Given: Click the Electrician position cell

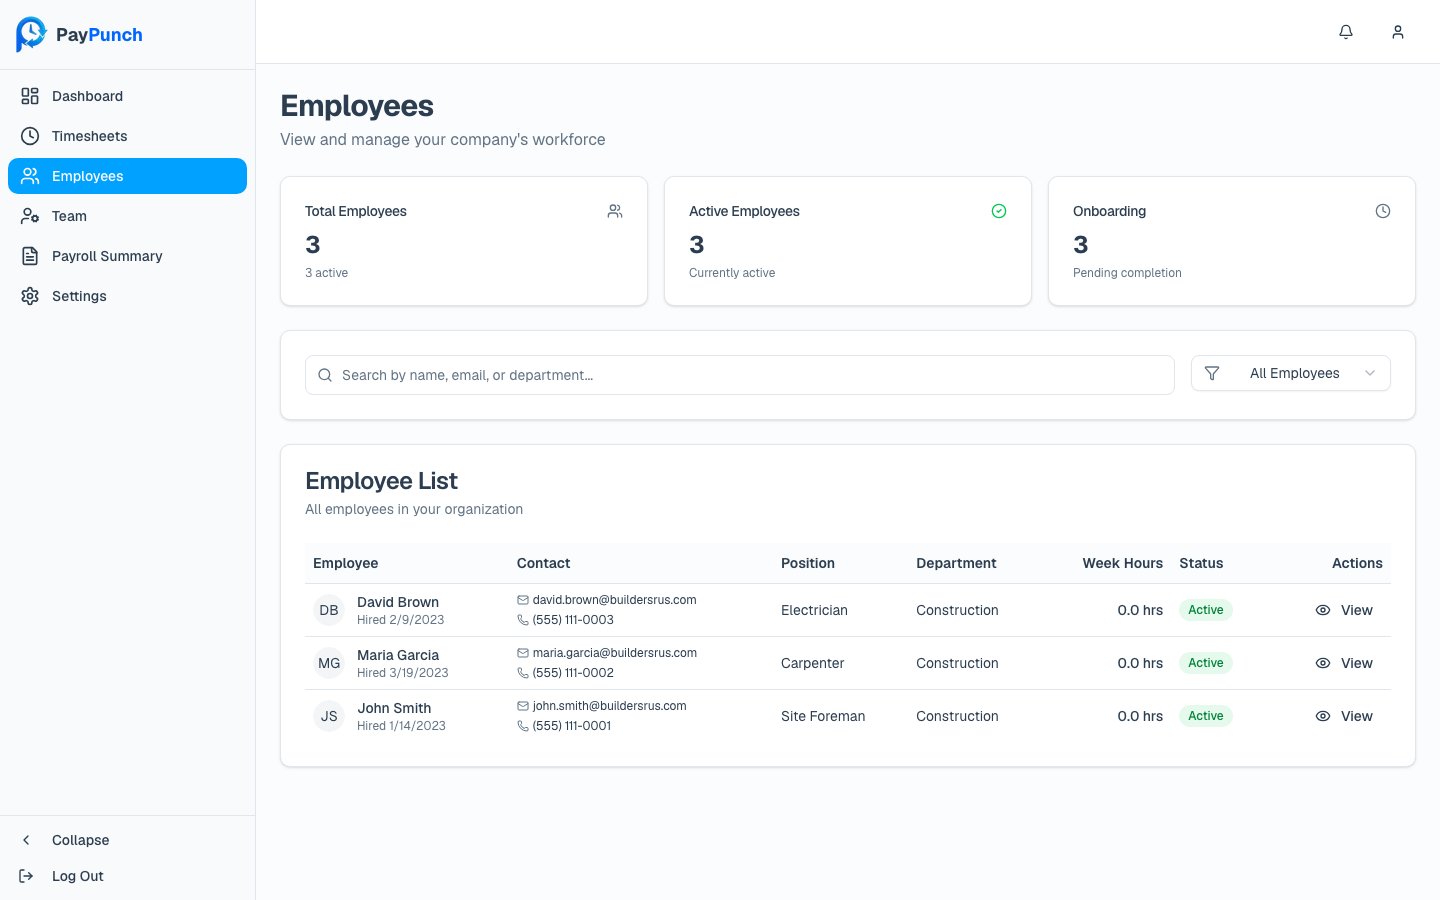Looking at the screenshot, I should click(814, 610).
